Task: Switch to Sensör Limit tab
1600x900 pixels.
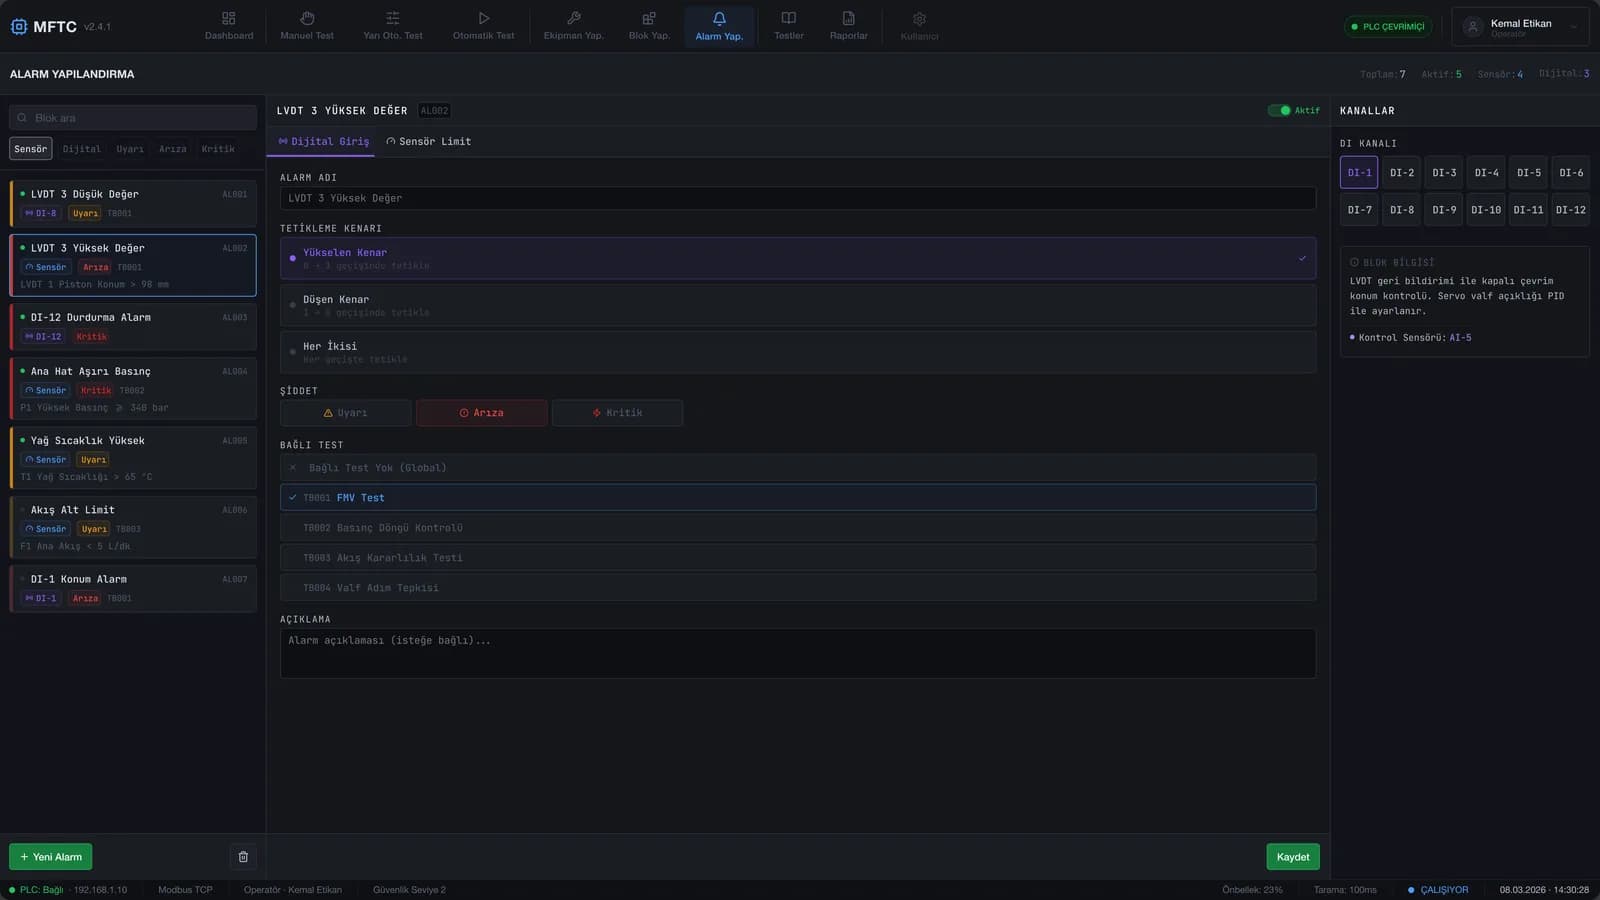Action: click(428, 142)
